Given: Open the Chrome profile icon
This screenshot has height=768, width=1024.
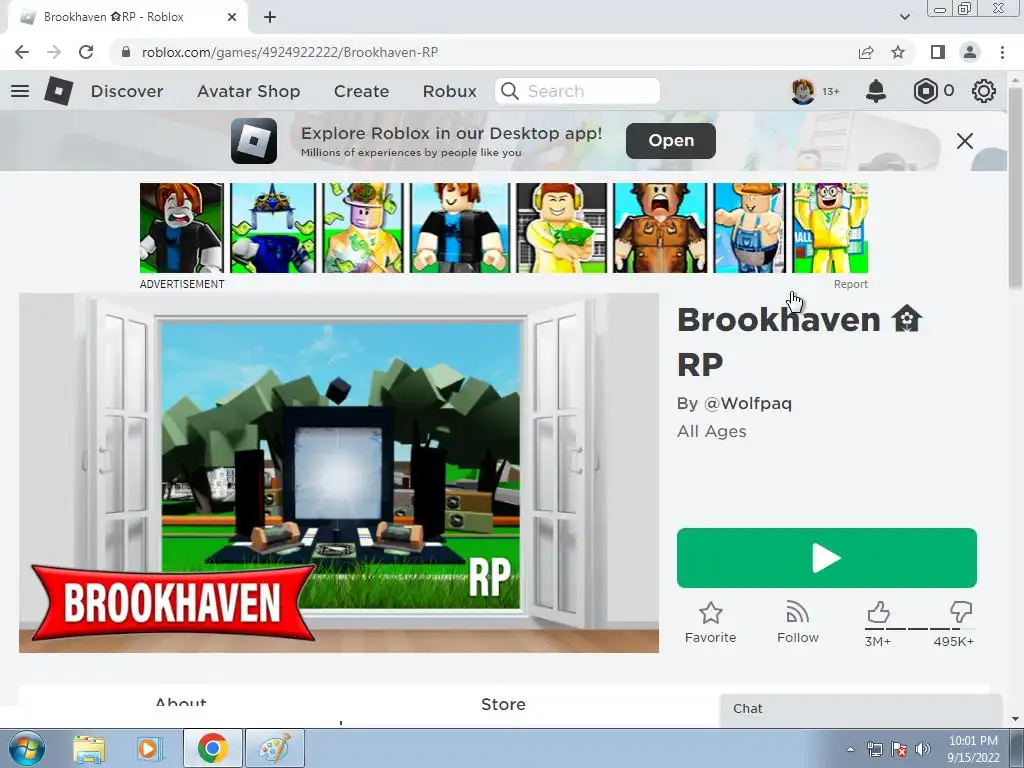Looking at the screenshot, I should click(x=970, y=52).
